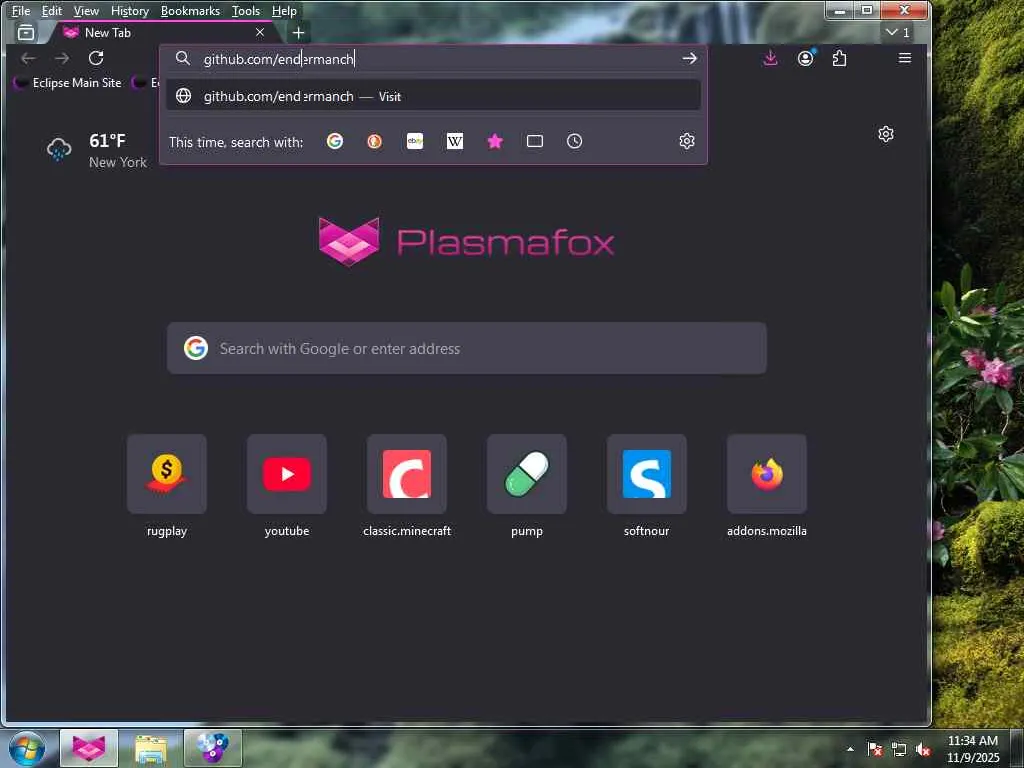Open the hamburger application menu
1024x768 pixels.
pos(904,58)
